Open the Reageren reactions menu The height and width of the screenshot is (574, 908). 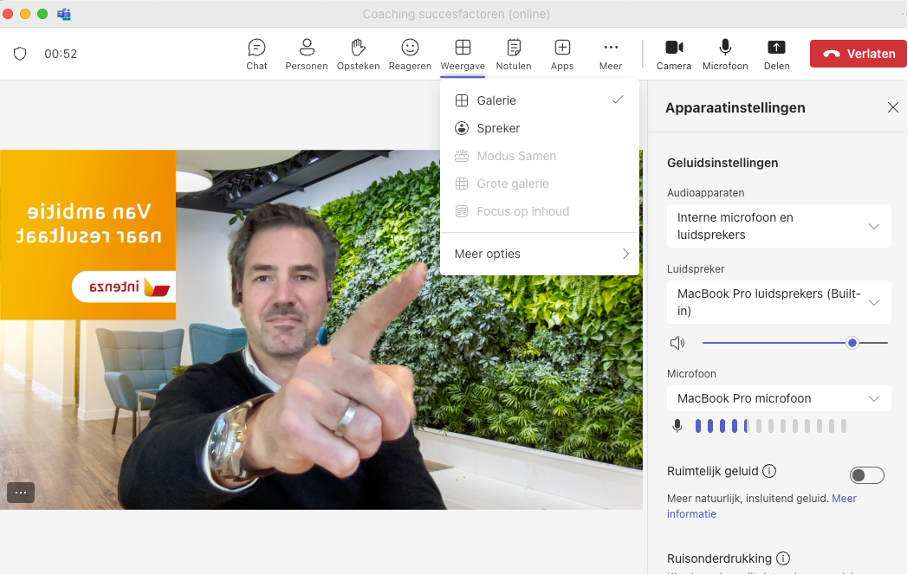pos(410,53)
